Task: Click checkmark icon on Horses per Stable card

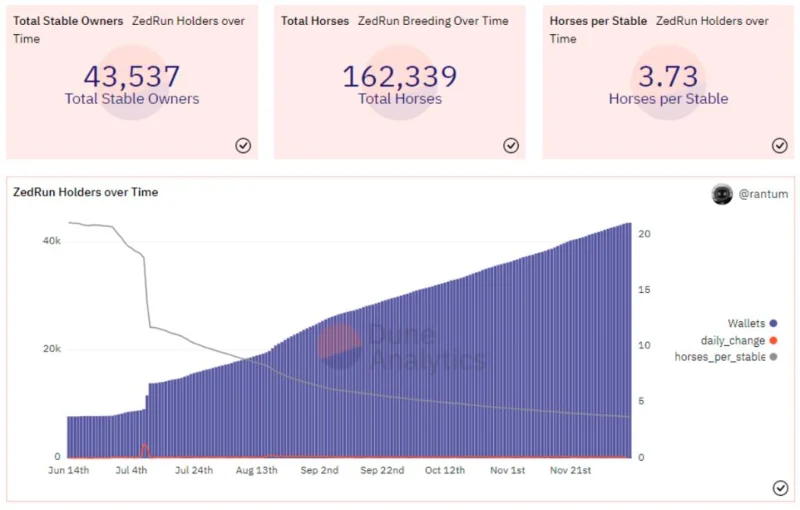Action: point(779,145)
